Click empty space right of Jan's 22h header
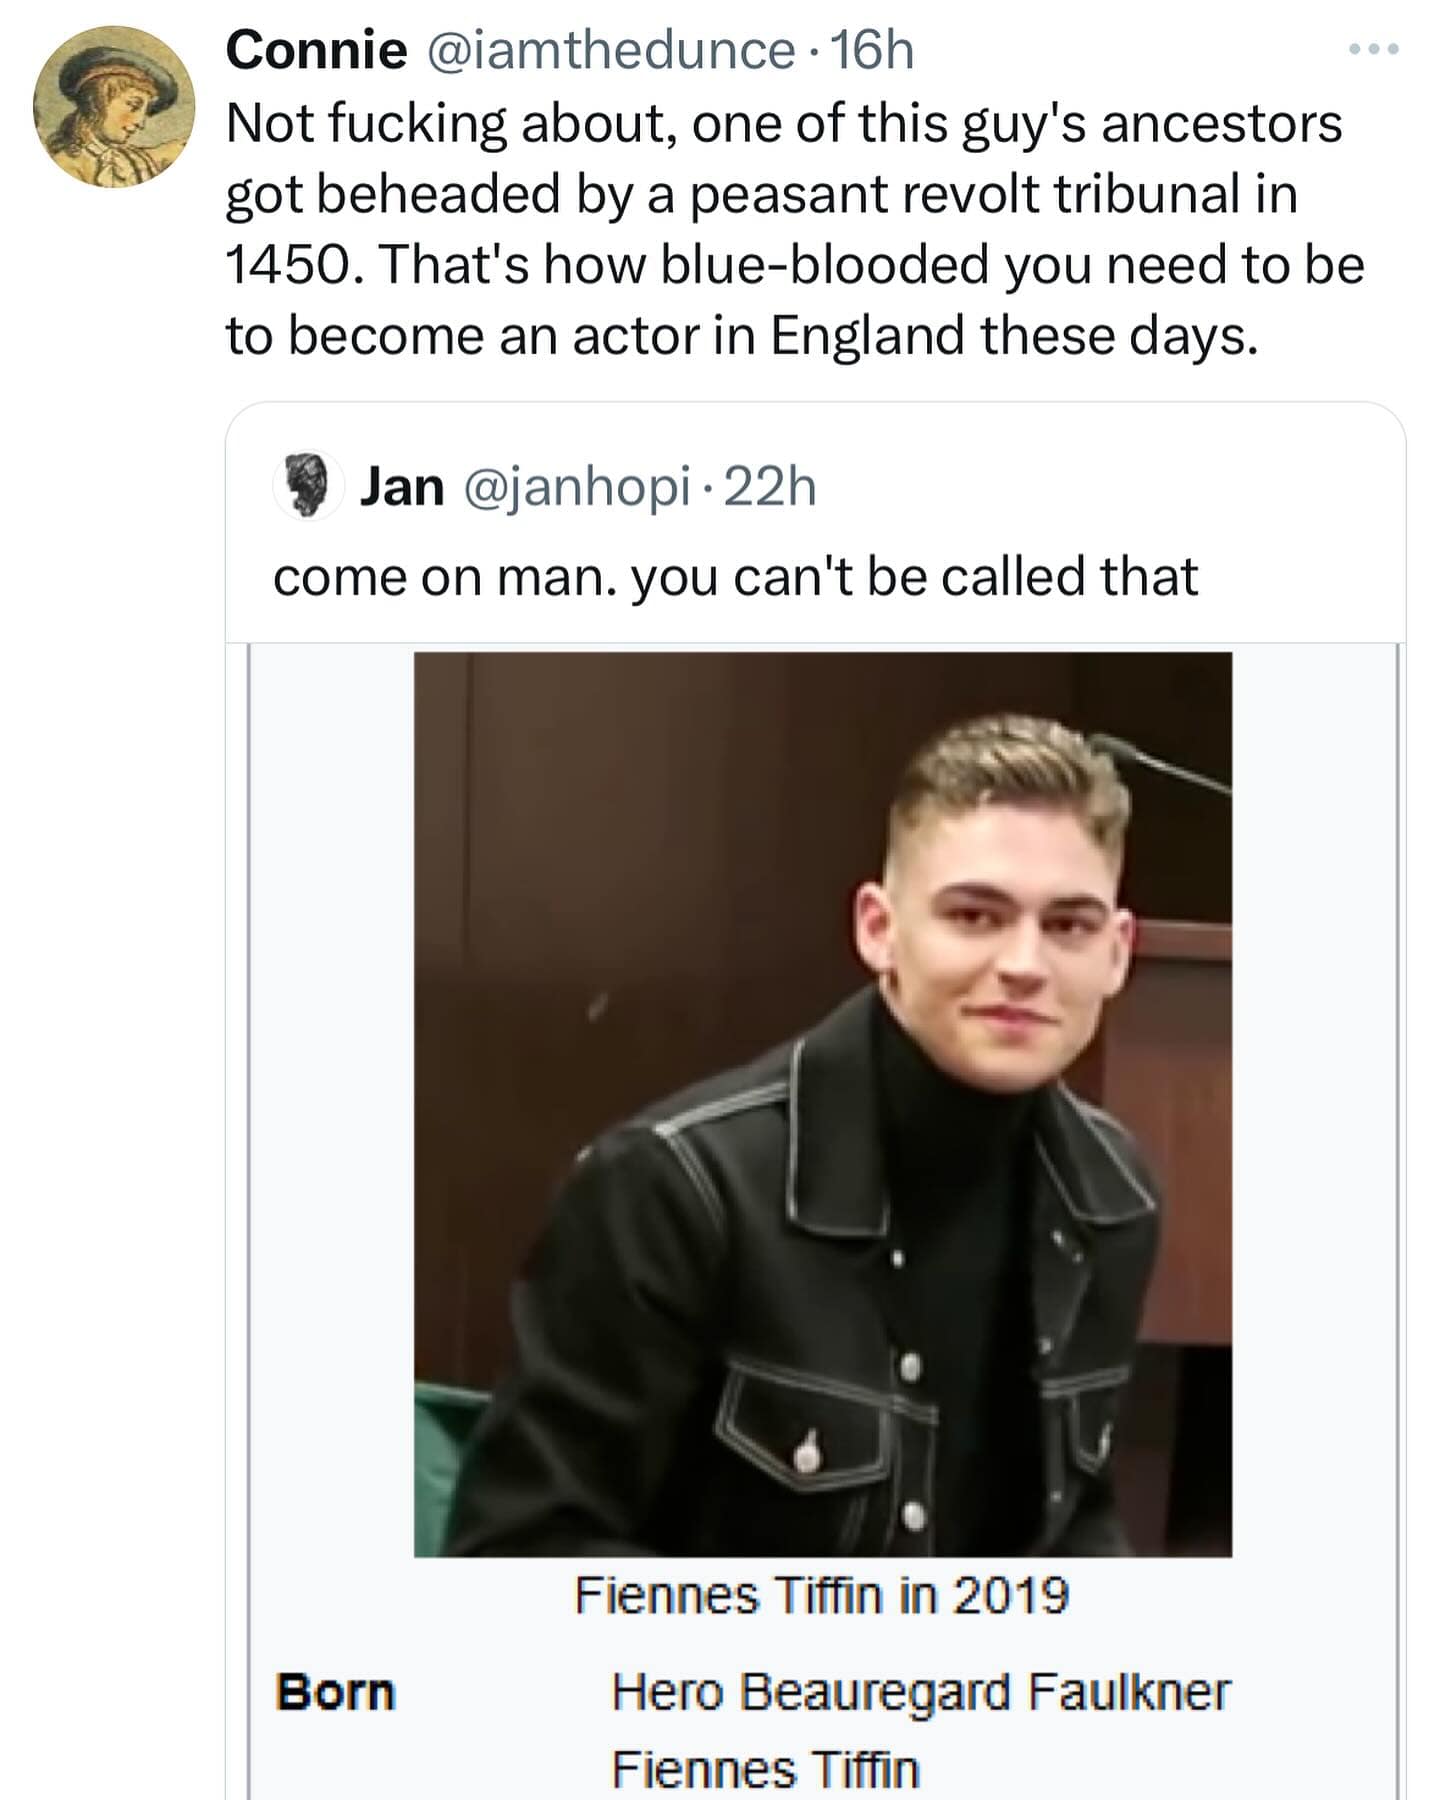 pos(1100,487)
